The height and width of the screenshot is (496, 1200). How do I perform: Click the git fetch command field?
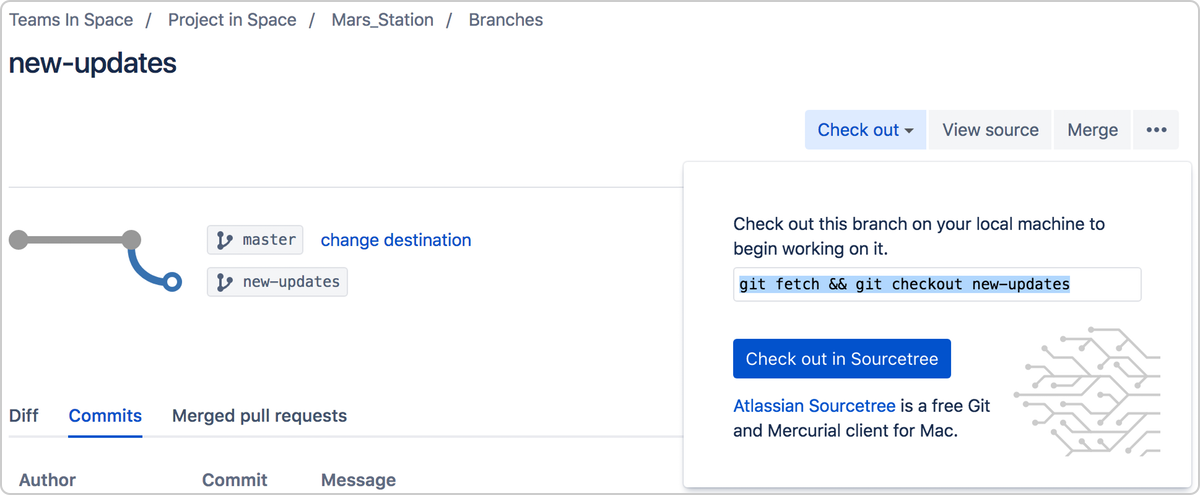(x=937, y=284)
